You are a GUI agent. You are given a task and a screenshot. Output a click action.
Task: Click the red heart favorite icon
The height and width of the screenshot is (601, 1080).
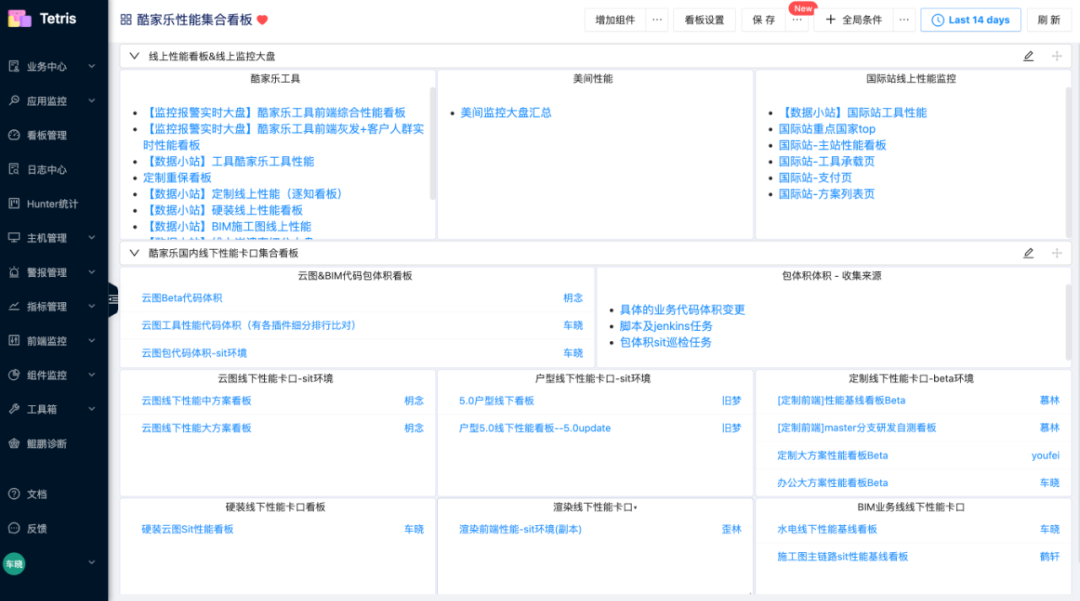tap(262, 20)
